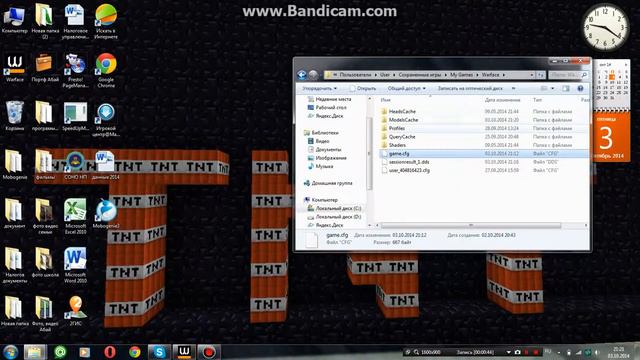Screen dimensions: 640x360
Task: Toggle the Explorer preview pane button
Action: (x=566, y=89)
